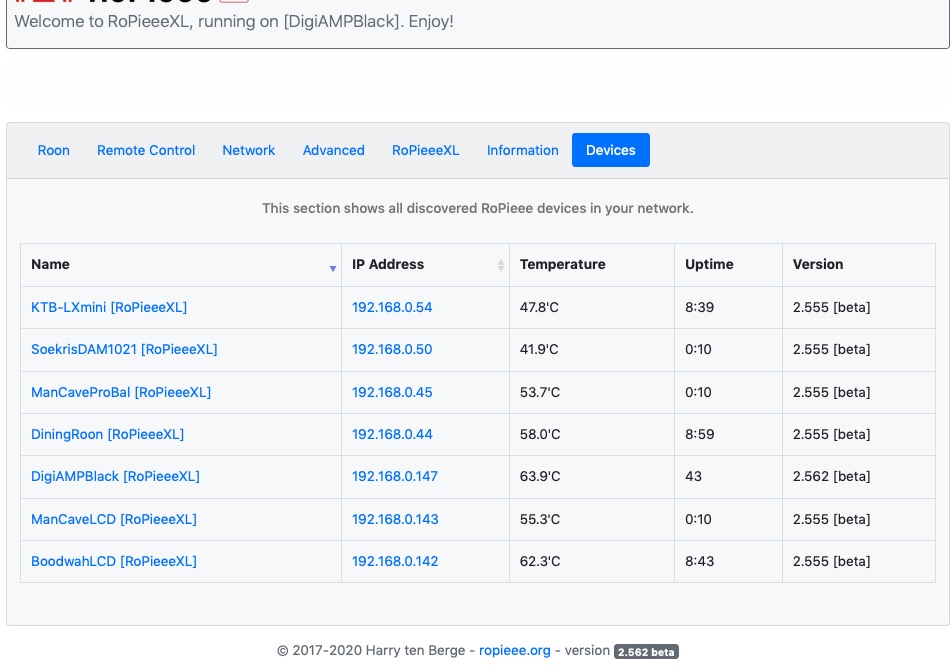This screenshot has height=672, width=952.
Task: Follow the IP link 192.168.0.54
Action: click(x=392, y=307)
